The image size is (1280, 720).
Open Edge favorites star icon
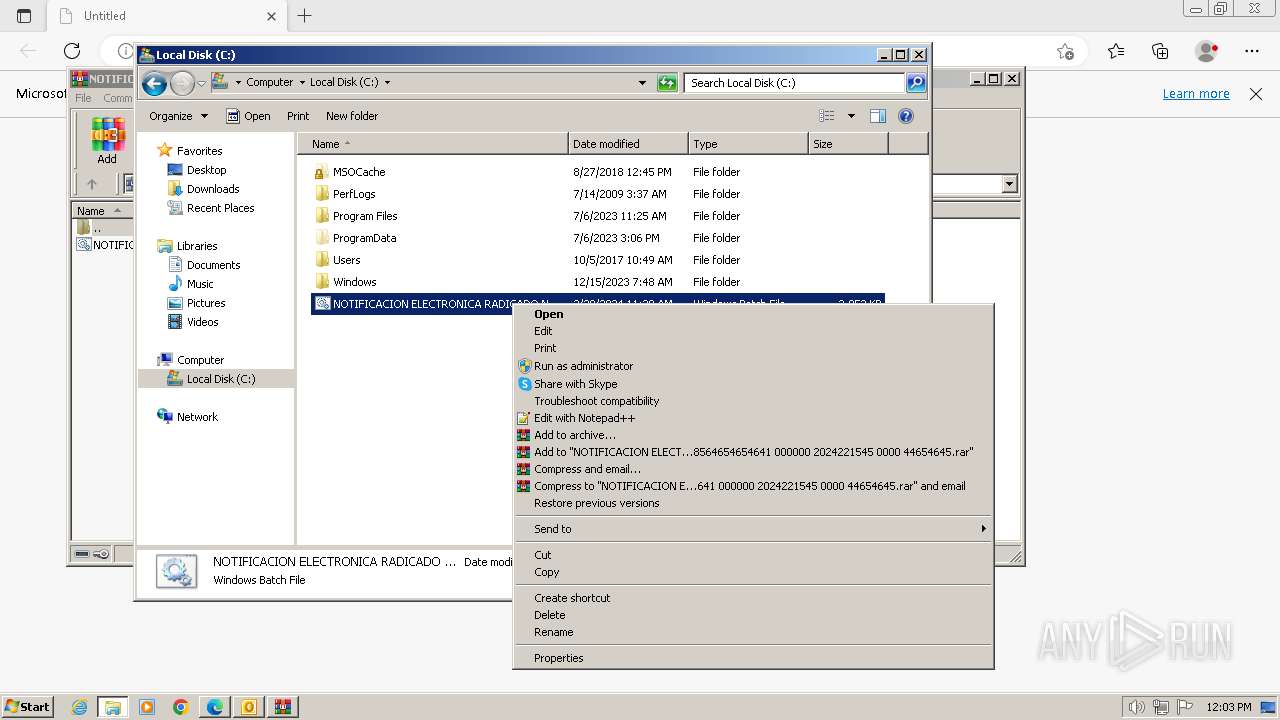(x=1116, y=51)
